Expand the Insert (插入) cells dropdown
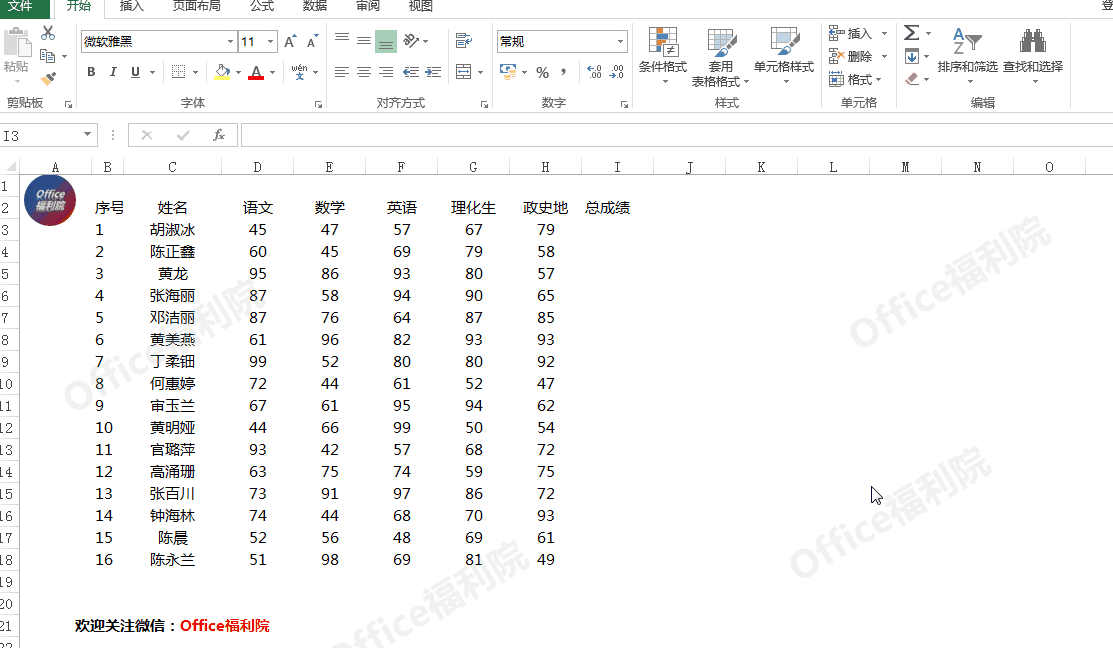Screen dimensions: 1113x648 pyautogui.click(x=884, y=33)
